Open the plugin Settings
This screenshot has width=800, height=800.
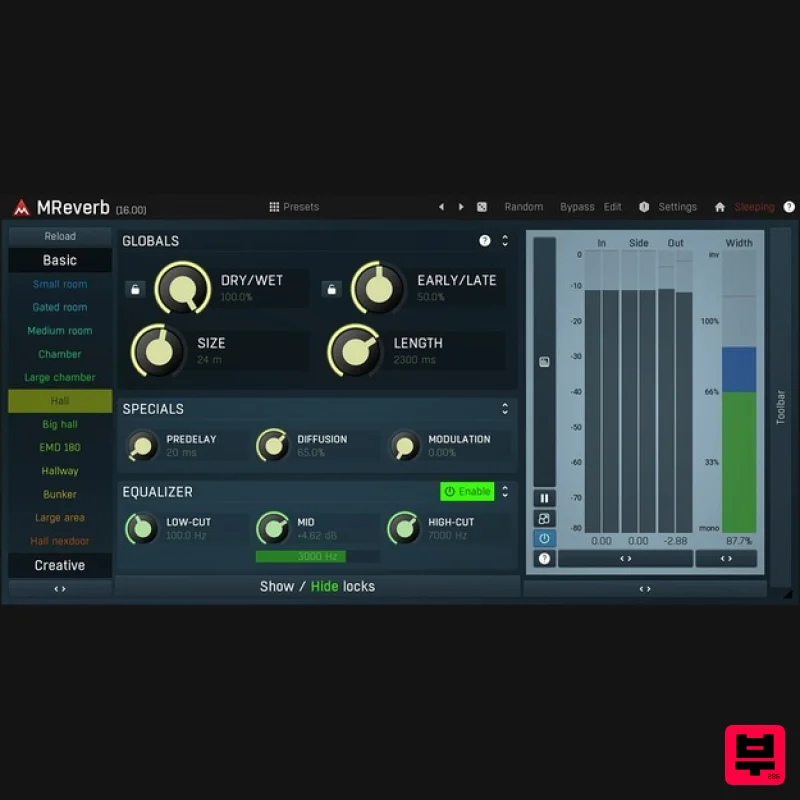pos(678,206)
